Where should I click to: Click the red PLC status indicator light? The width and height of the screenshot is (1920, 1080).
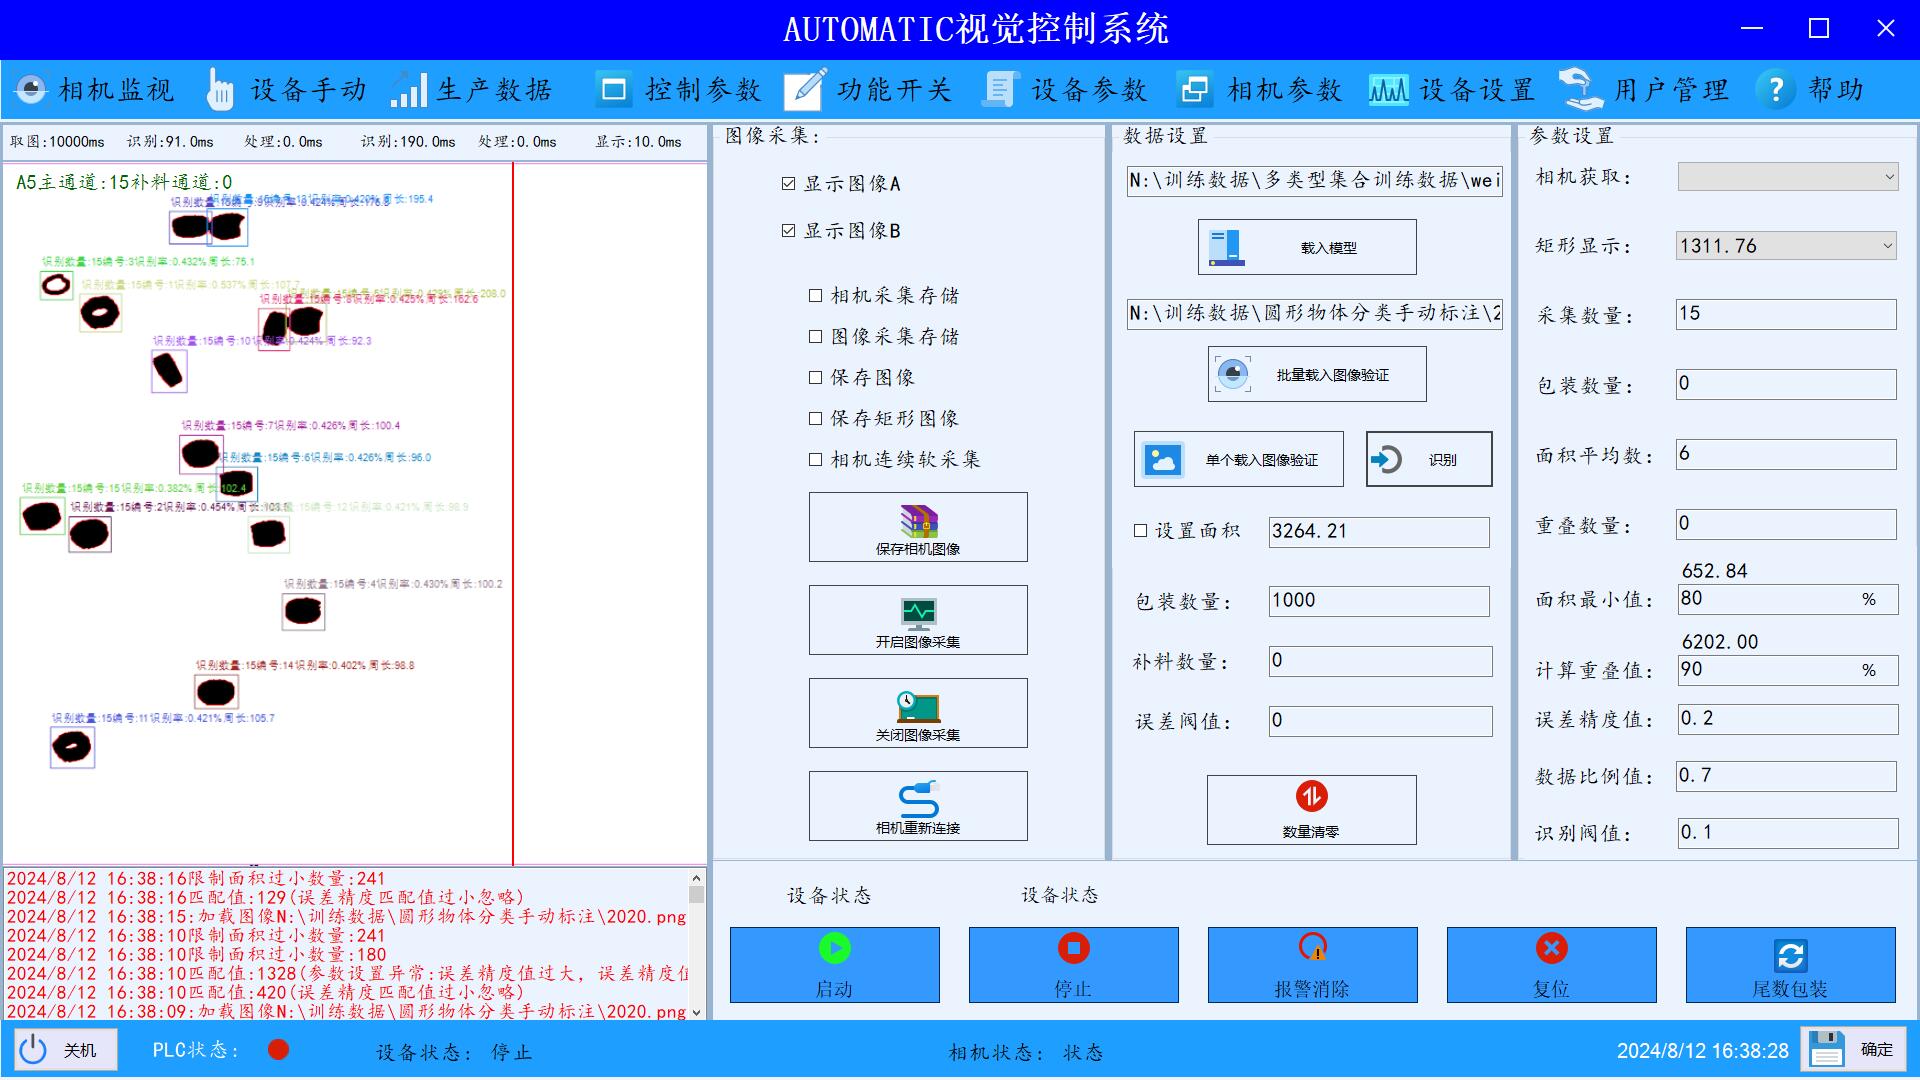point(279,1050)
